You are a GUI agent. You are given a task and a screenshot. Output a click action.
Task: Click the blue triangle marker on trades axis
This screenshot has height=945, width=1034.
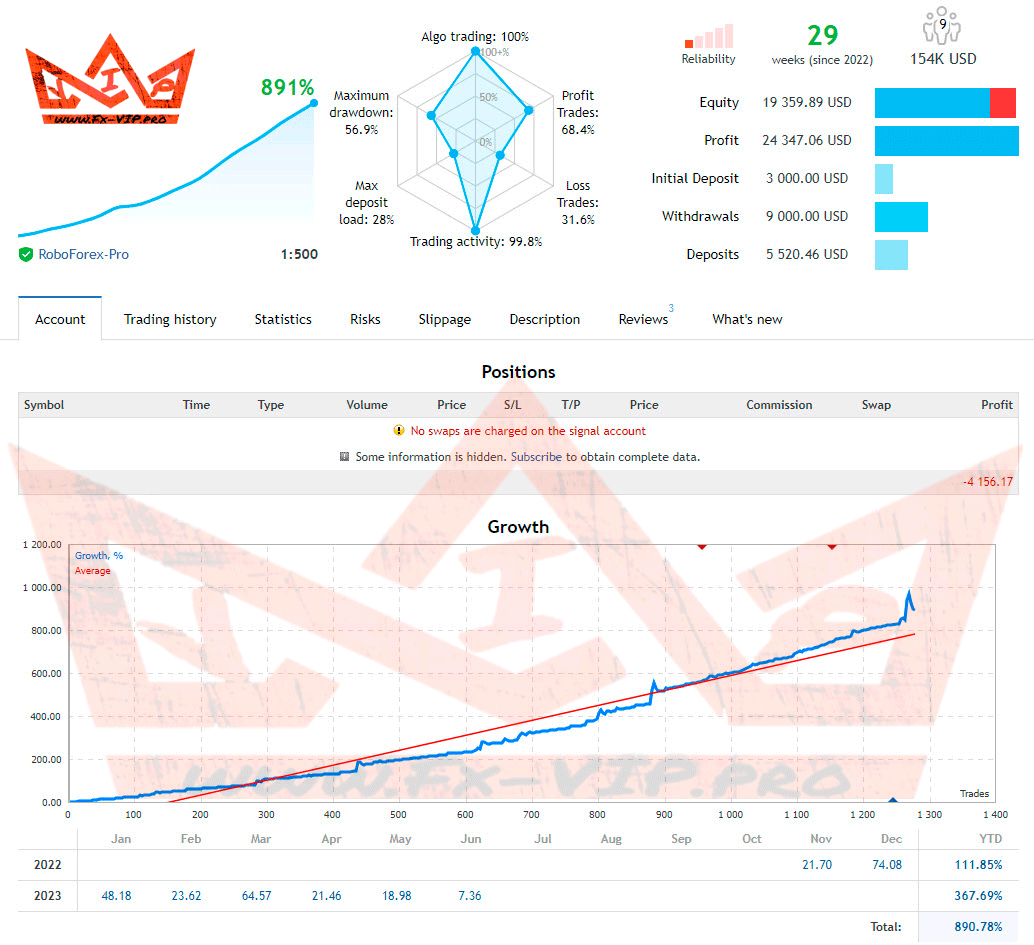(x=893, y=800)
